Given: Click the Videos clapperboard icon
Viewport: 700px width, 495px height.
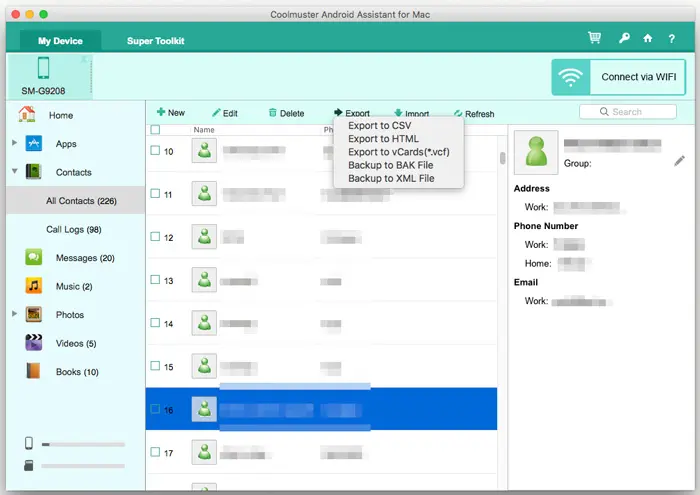Looking at the screenshot, I should 33,343.
